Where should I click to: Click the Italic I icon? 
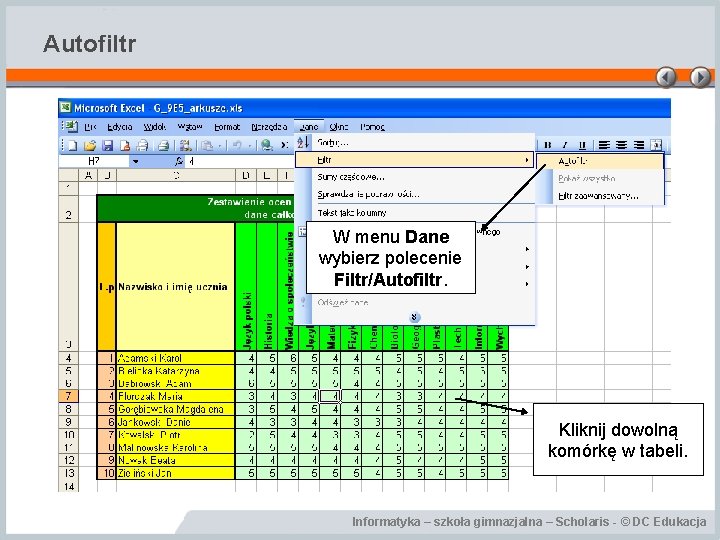pos(565,145)
